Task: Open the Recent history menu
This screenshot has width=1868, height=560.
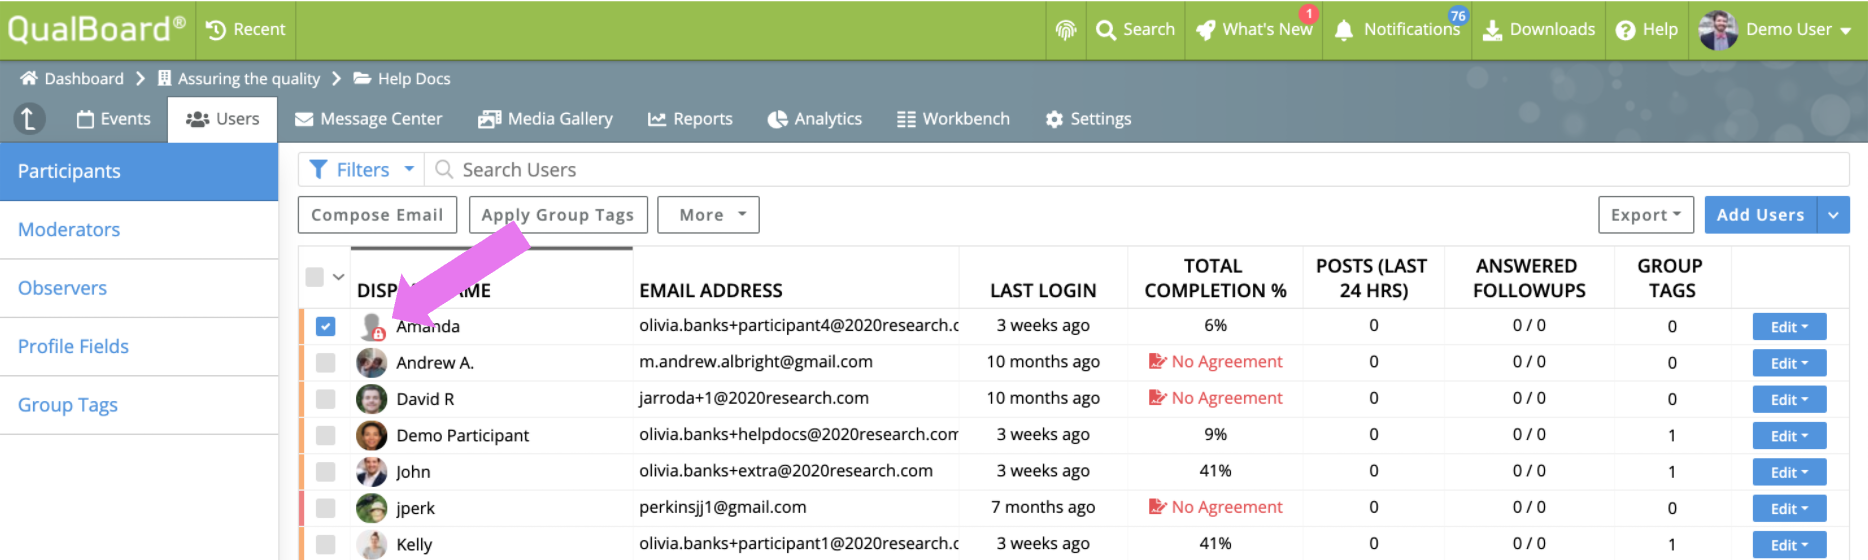Action: (x=246, y=30)
